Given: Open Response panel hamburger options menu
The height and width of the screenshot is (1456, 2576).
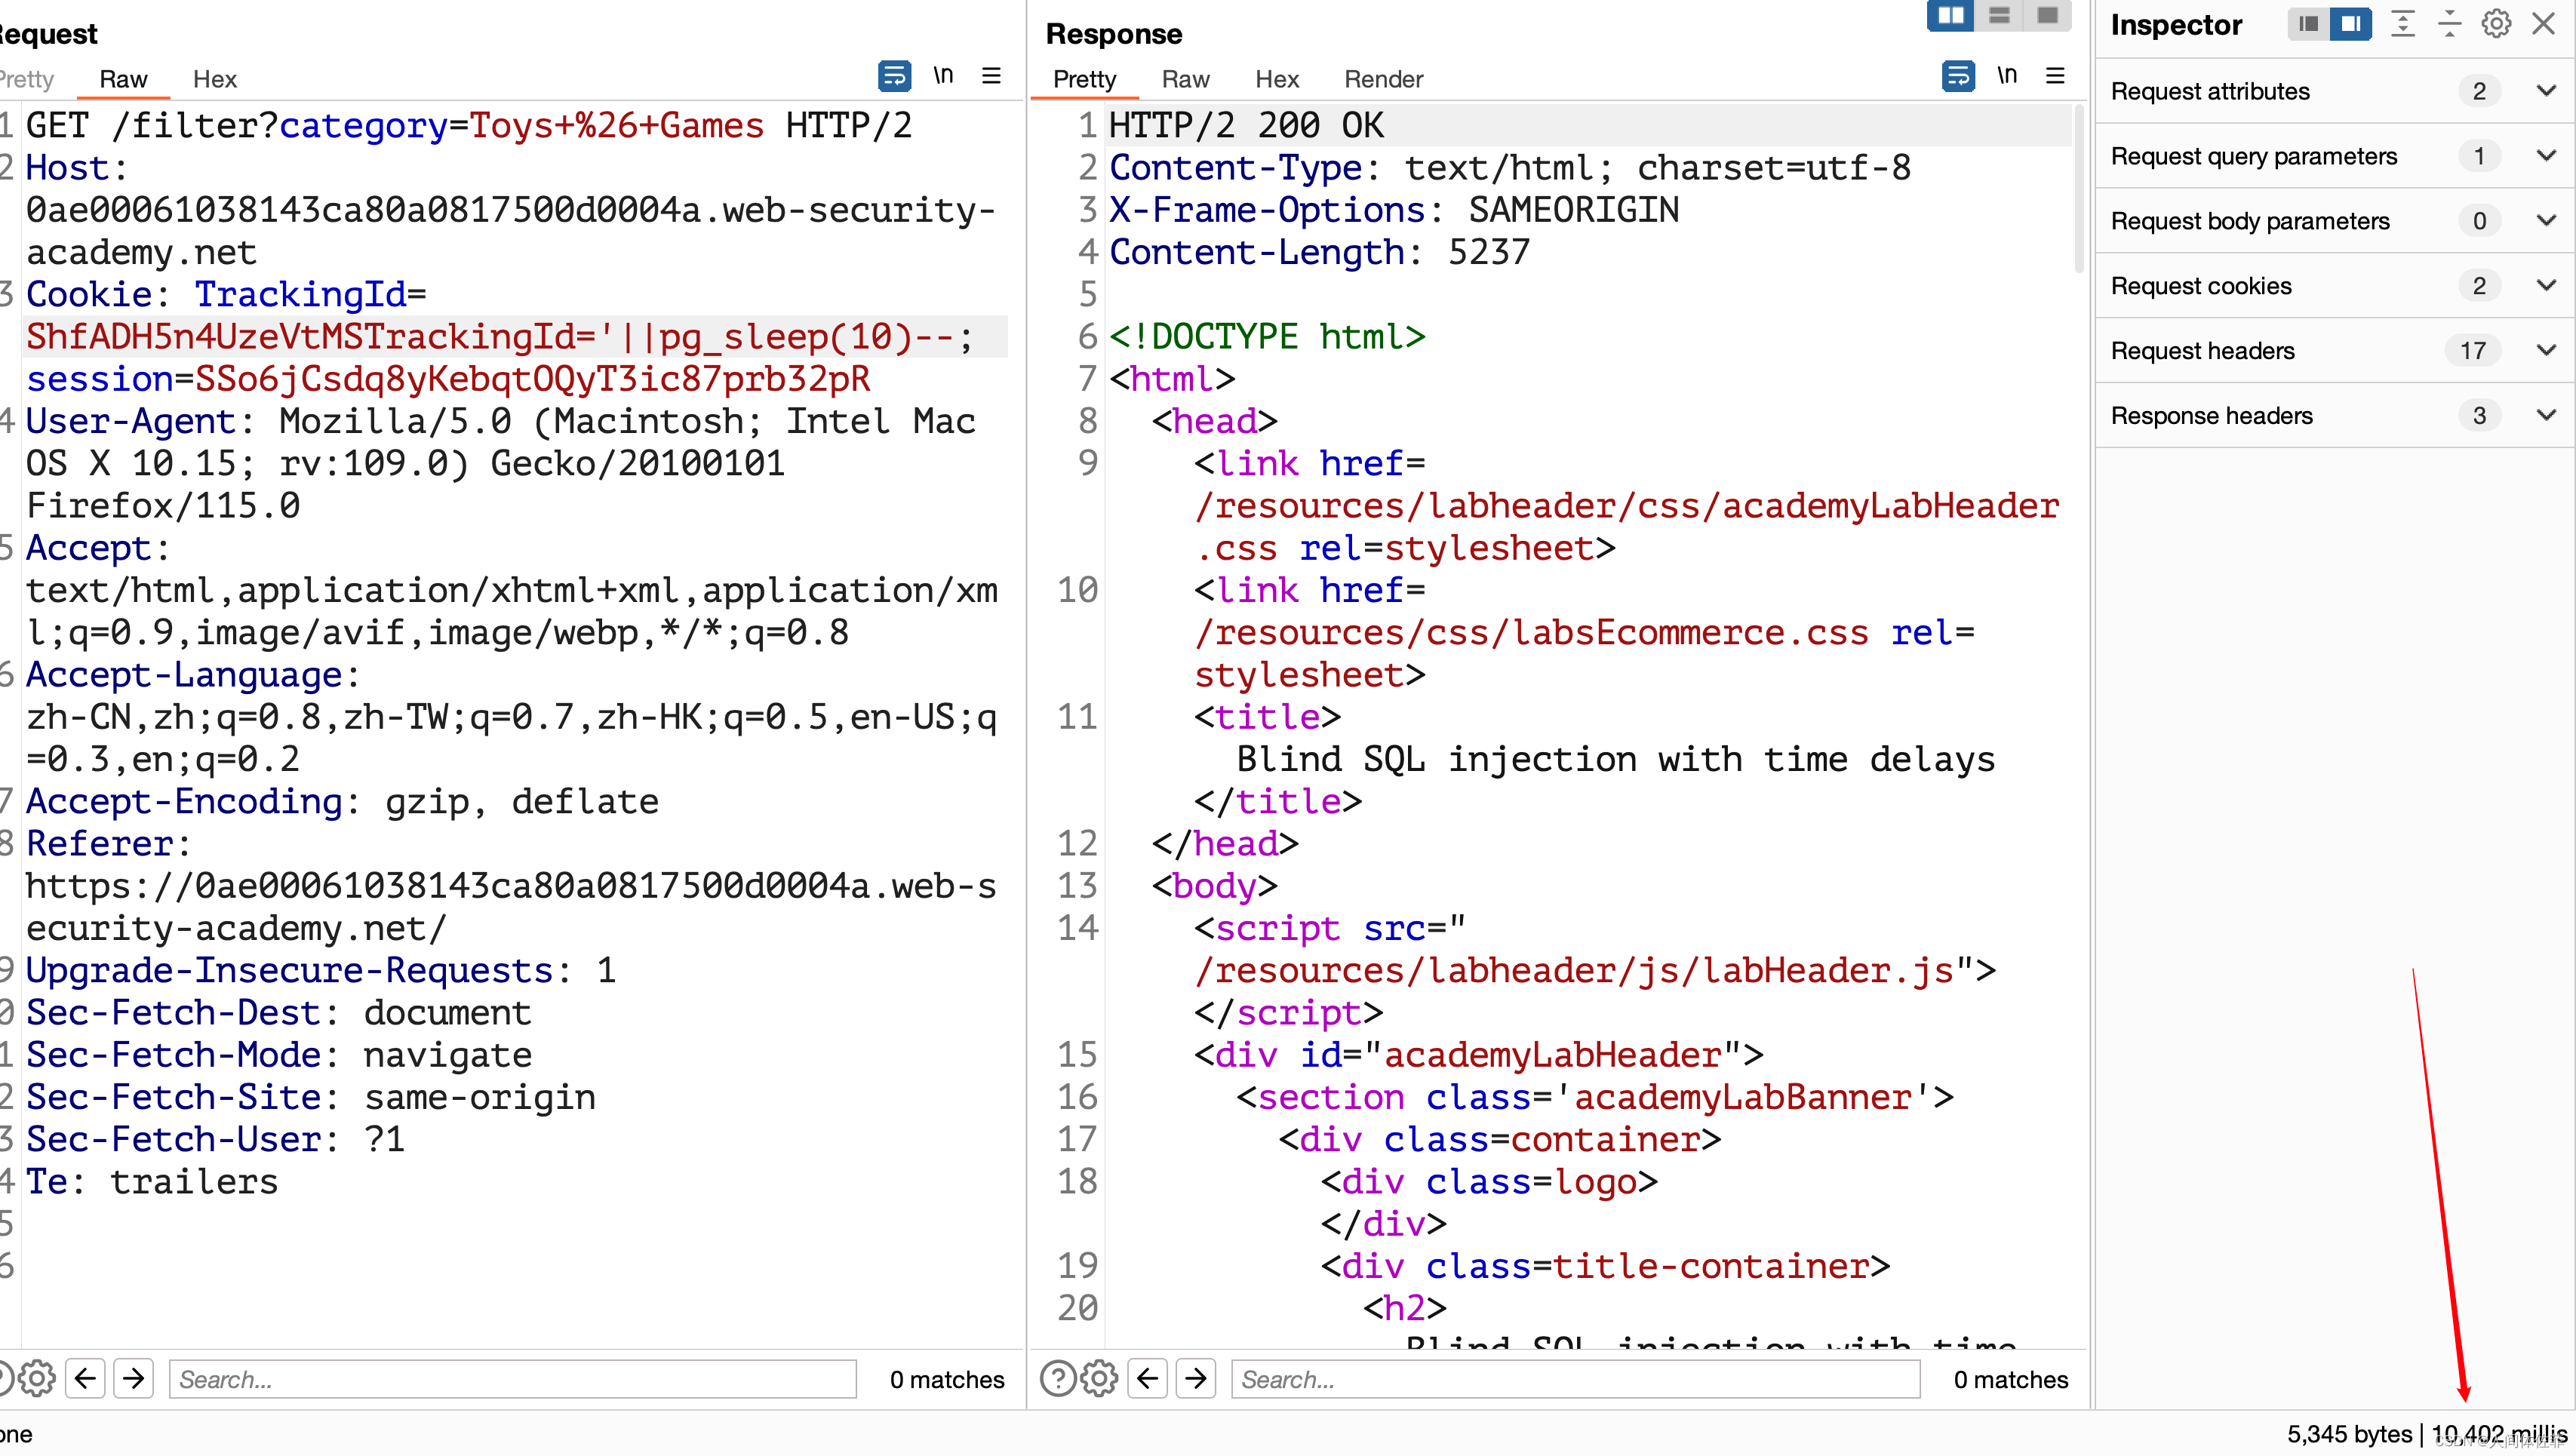Looking at the screenshot, I should [x=2055, y=76].
